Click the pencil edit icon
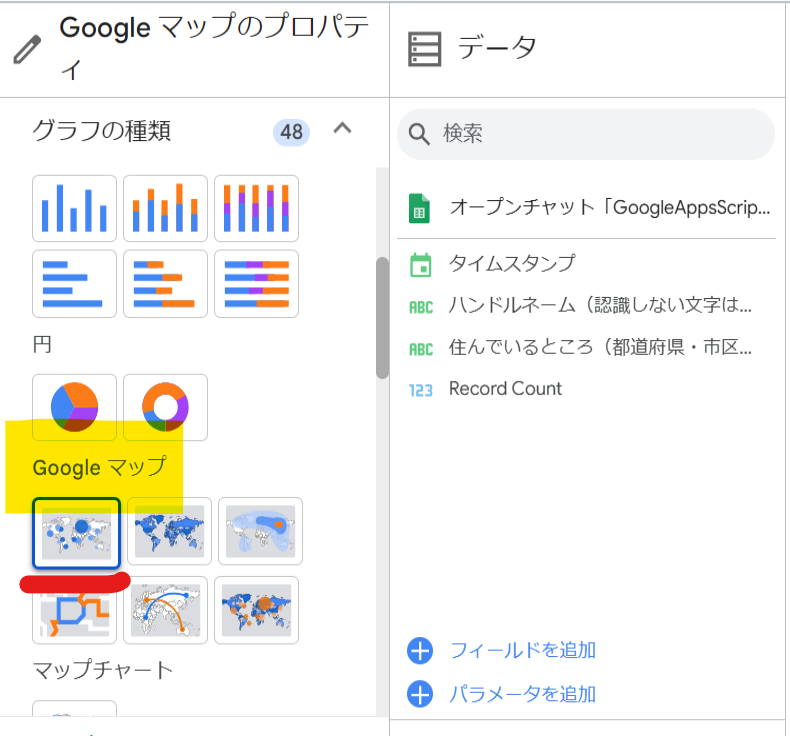The width and height of the screenshot is (790, 736). coord(27,49)
